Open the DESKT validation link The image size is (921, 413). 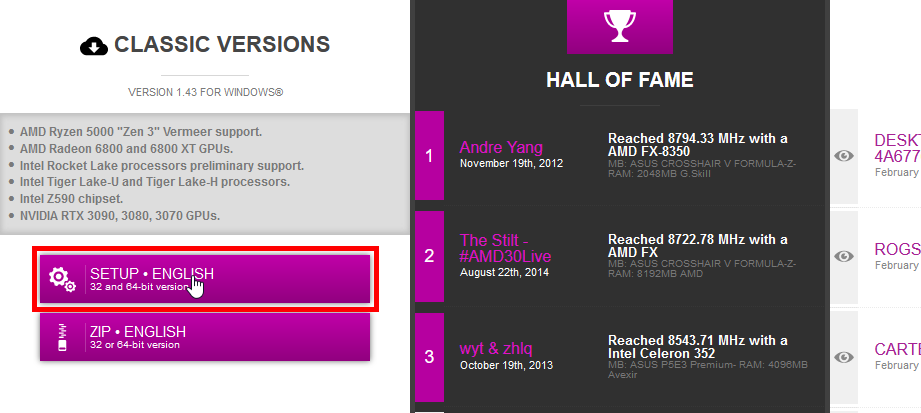point(898,148)
